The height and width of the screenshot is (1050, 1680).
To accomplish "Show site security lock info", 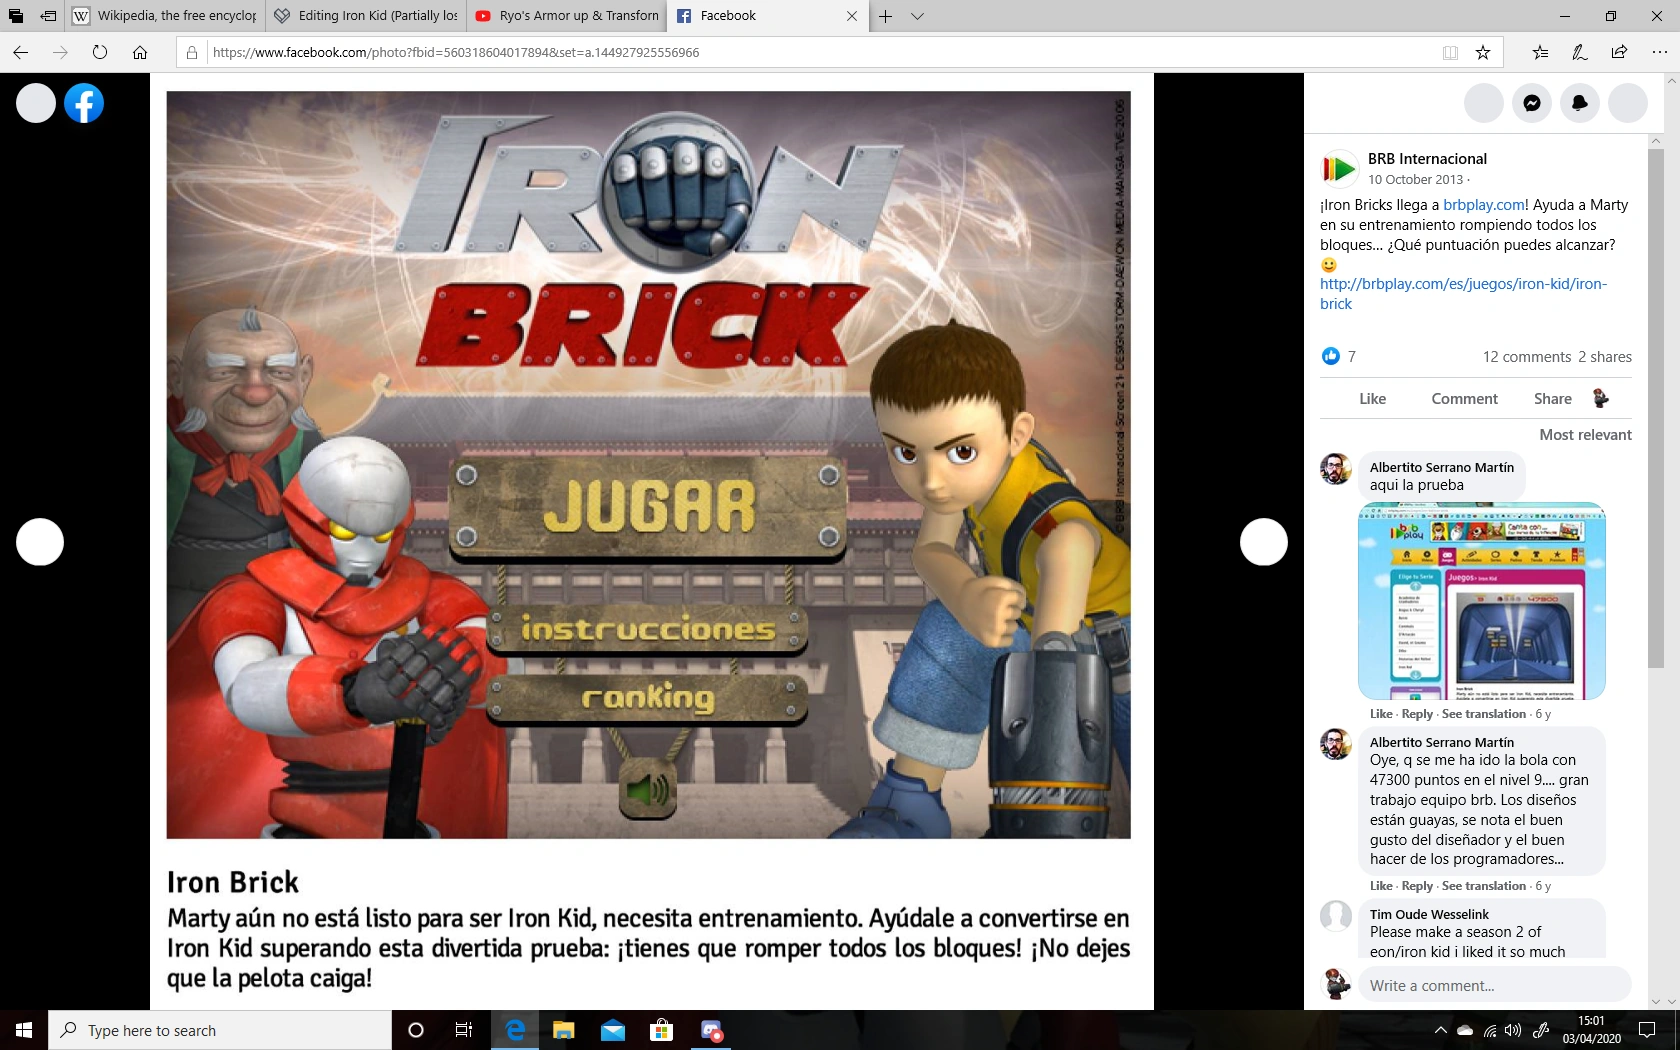I will tap(192, 52).
